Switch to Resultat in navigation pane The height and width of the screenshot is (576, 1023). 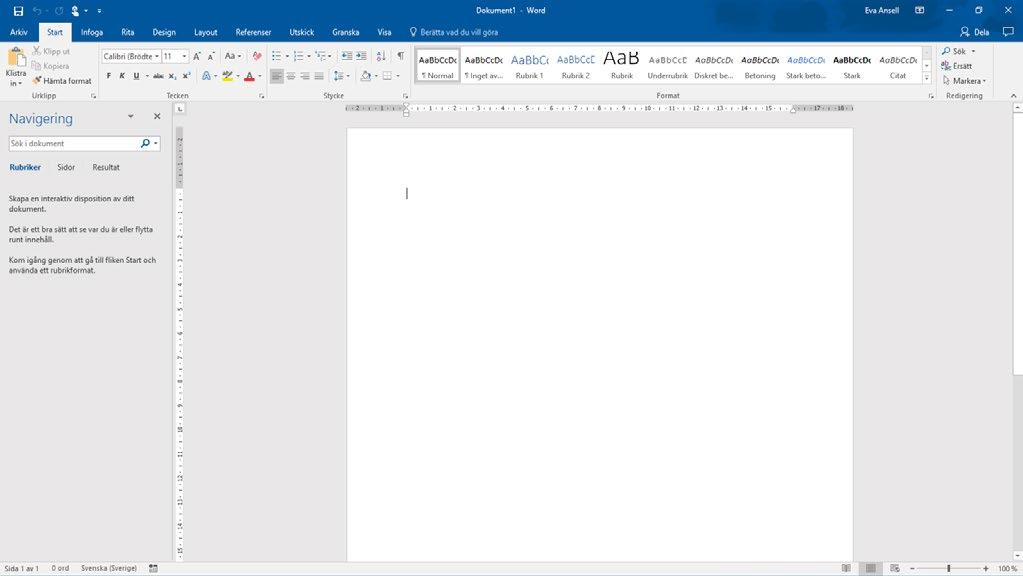pos(106,168)
